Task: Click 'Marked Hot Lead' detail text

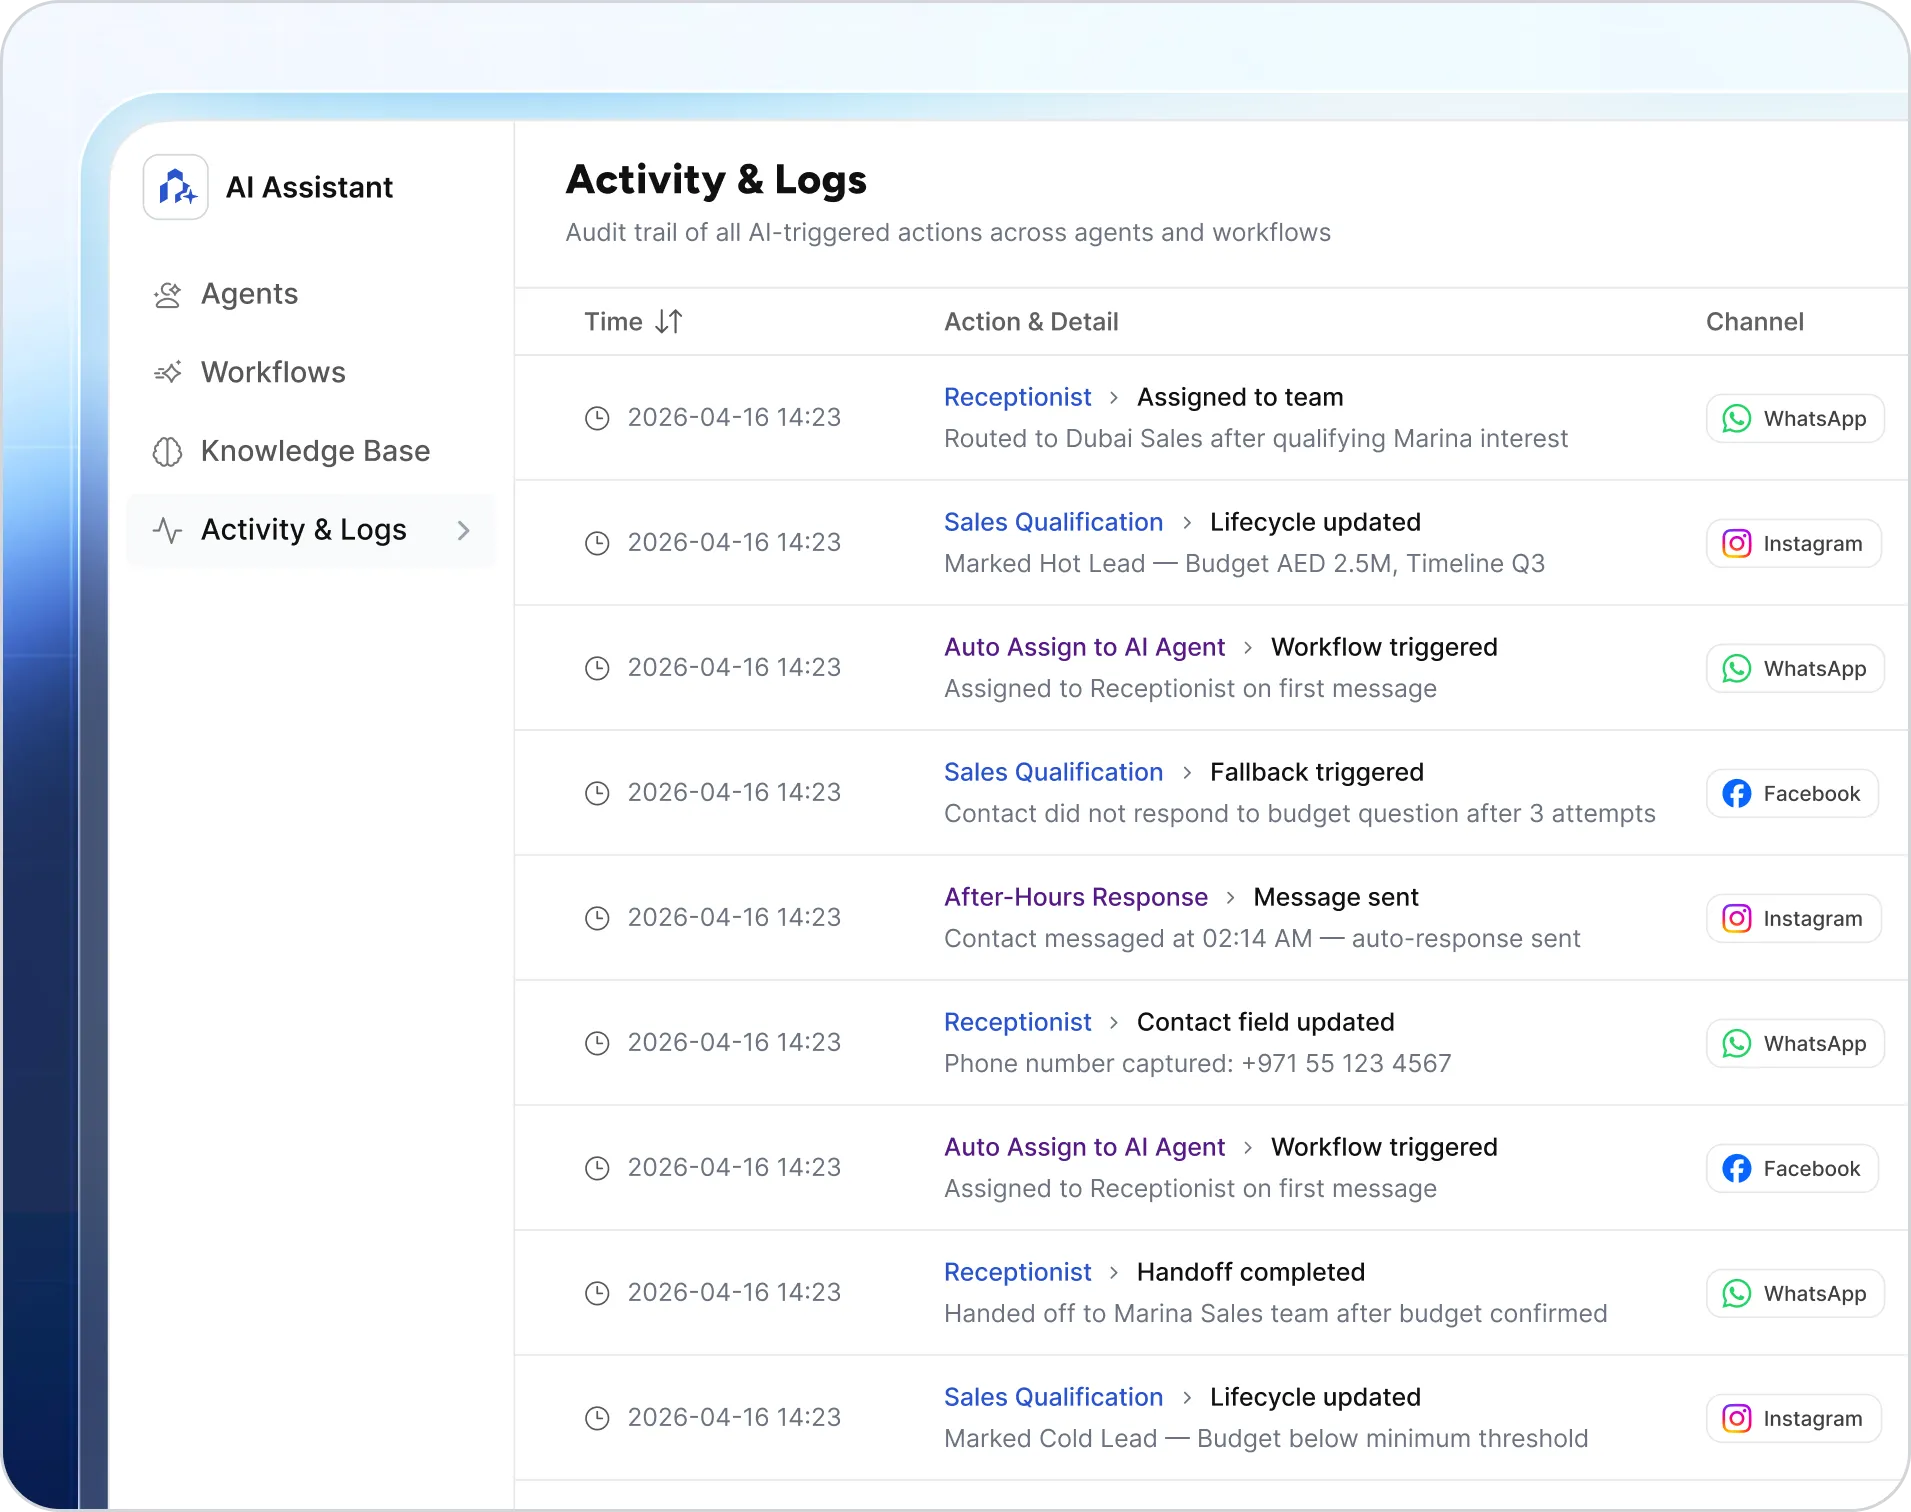Action: (1244, 563)
